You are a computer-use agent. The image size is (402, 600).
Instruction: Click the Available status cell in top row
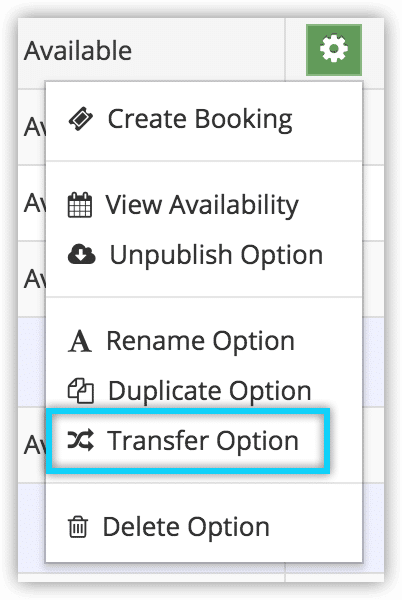coord(151,50)
